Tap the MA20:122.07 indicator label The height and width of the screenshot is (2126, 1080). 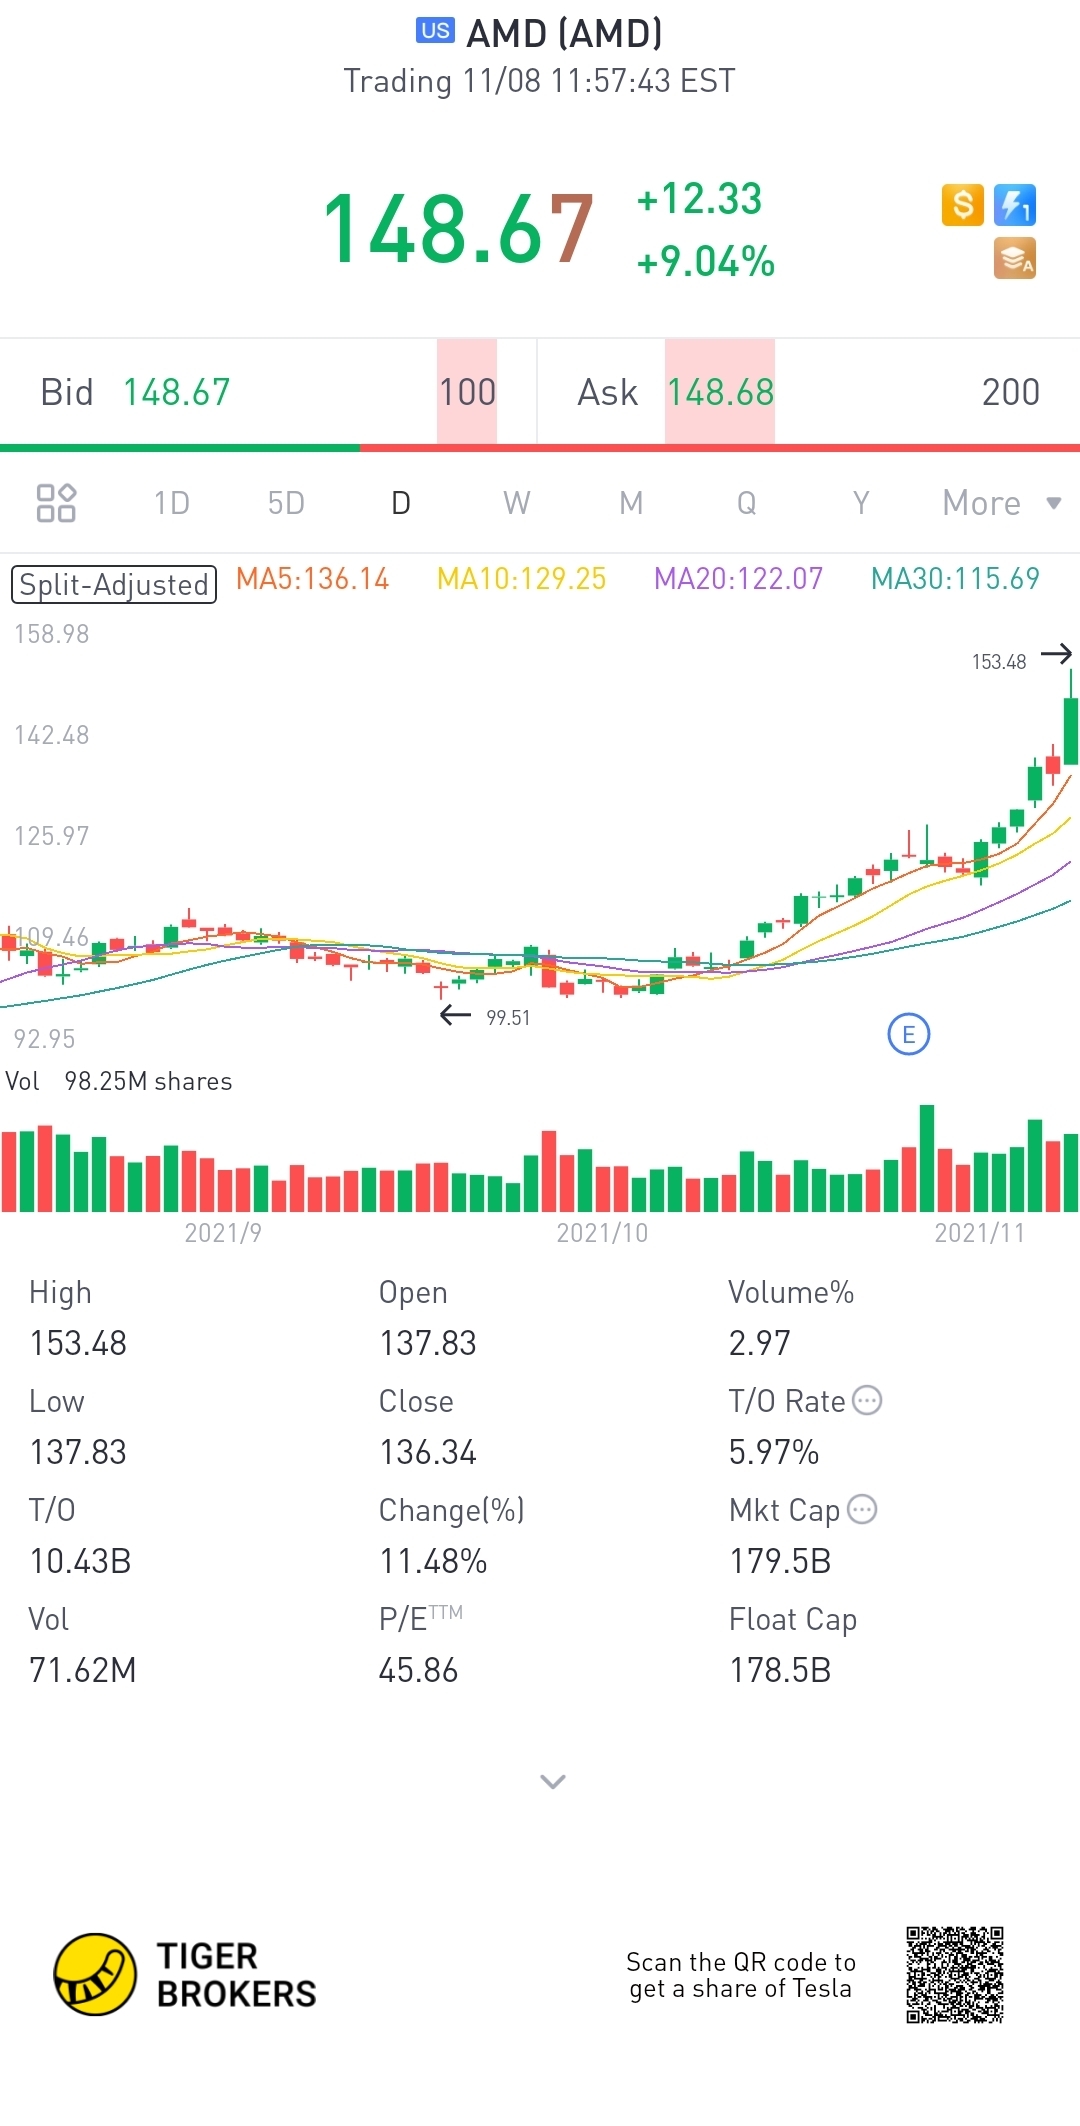[739, 579]
